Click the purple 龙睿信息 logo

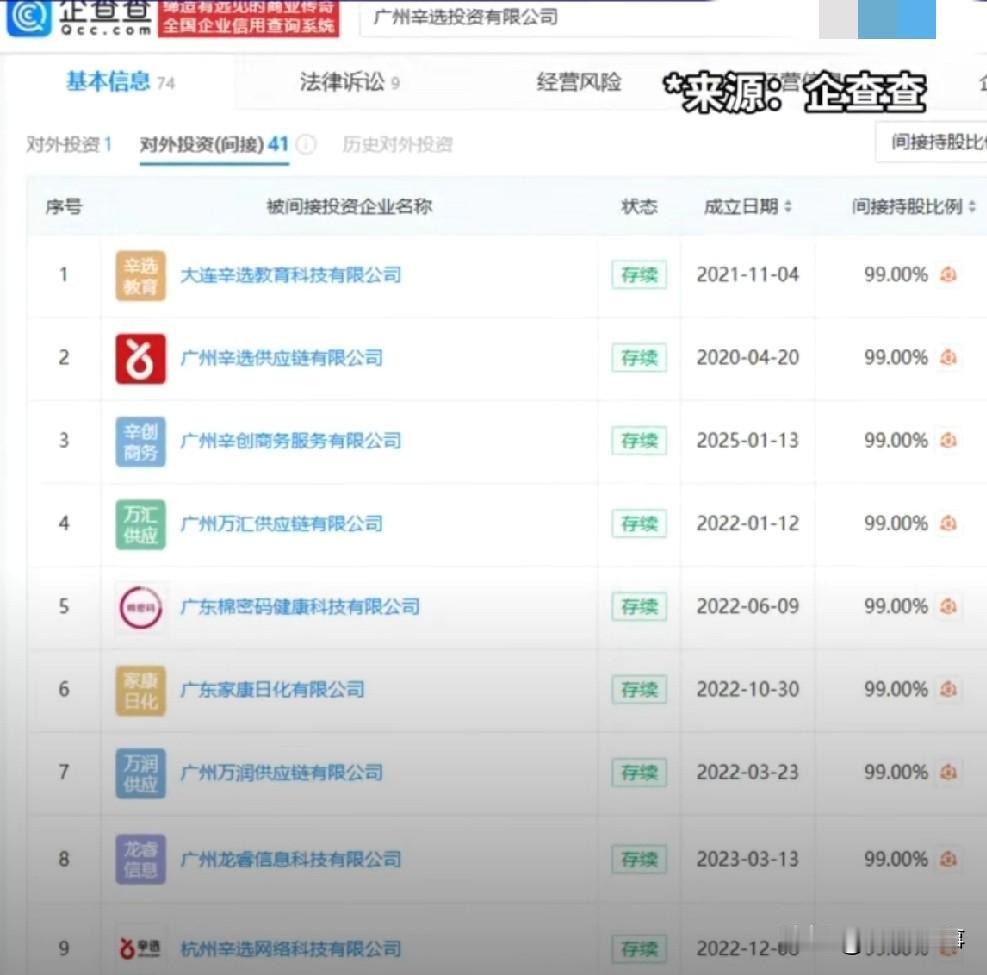point(140,859)
